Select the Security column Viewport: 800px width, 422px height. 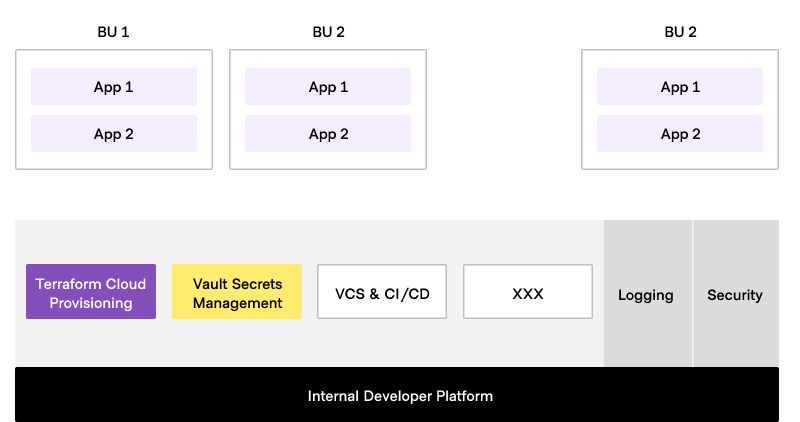[x=735, y=295]
